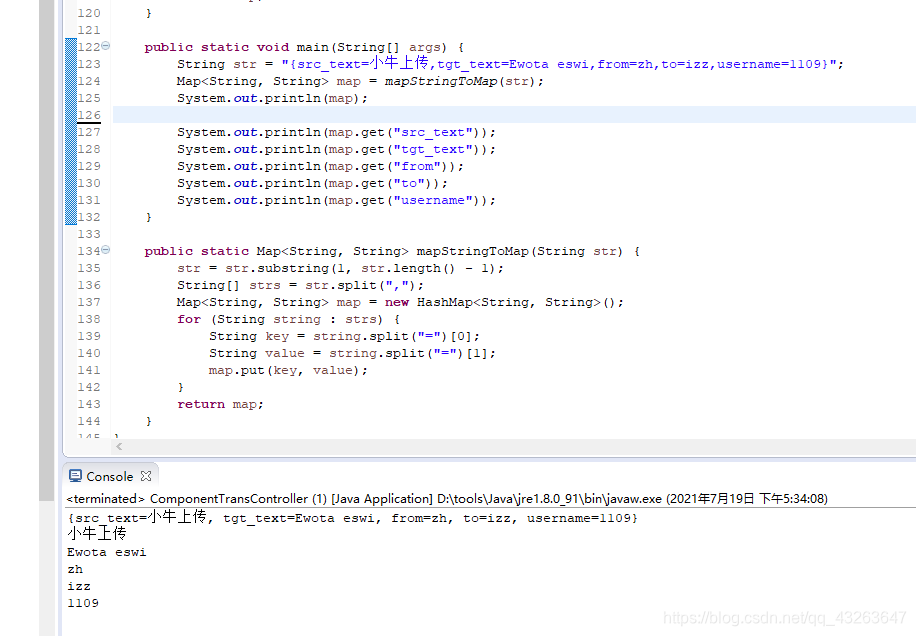Click the Console view icon

pos(75,476)
